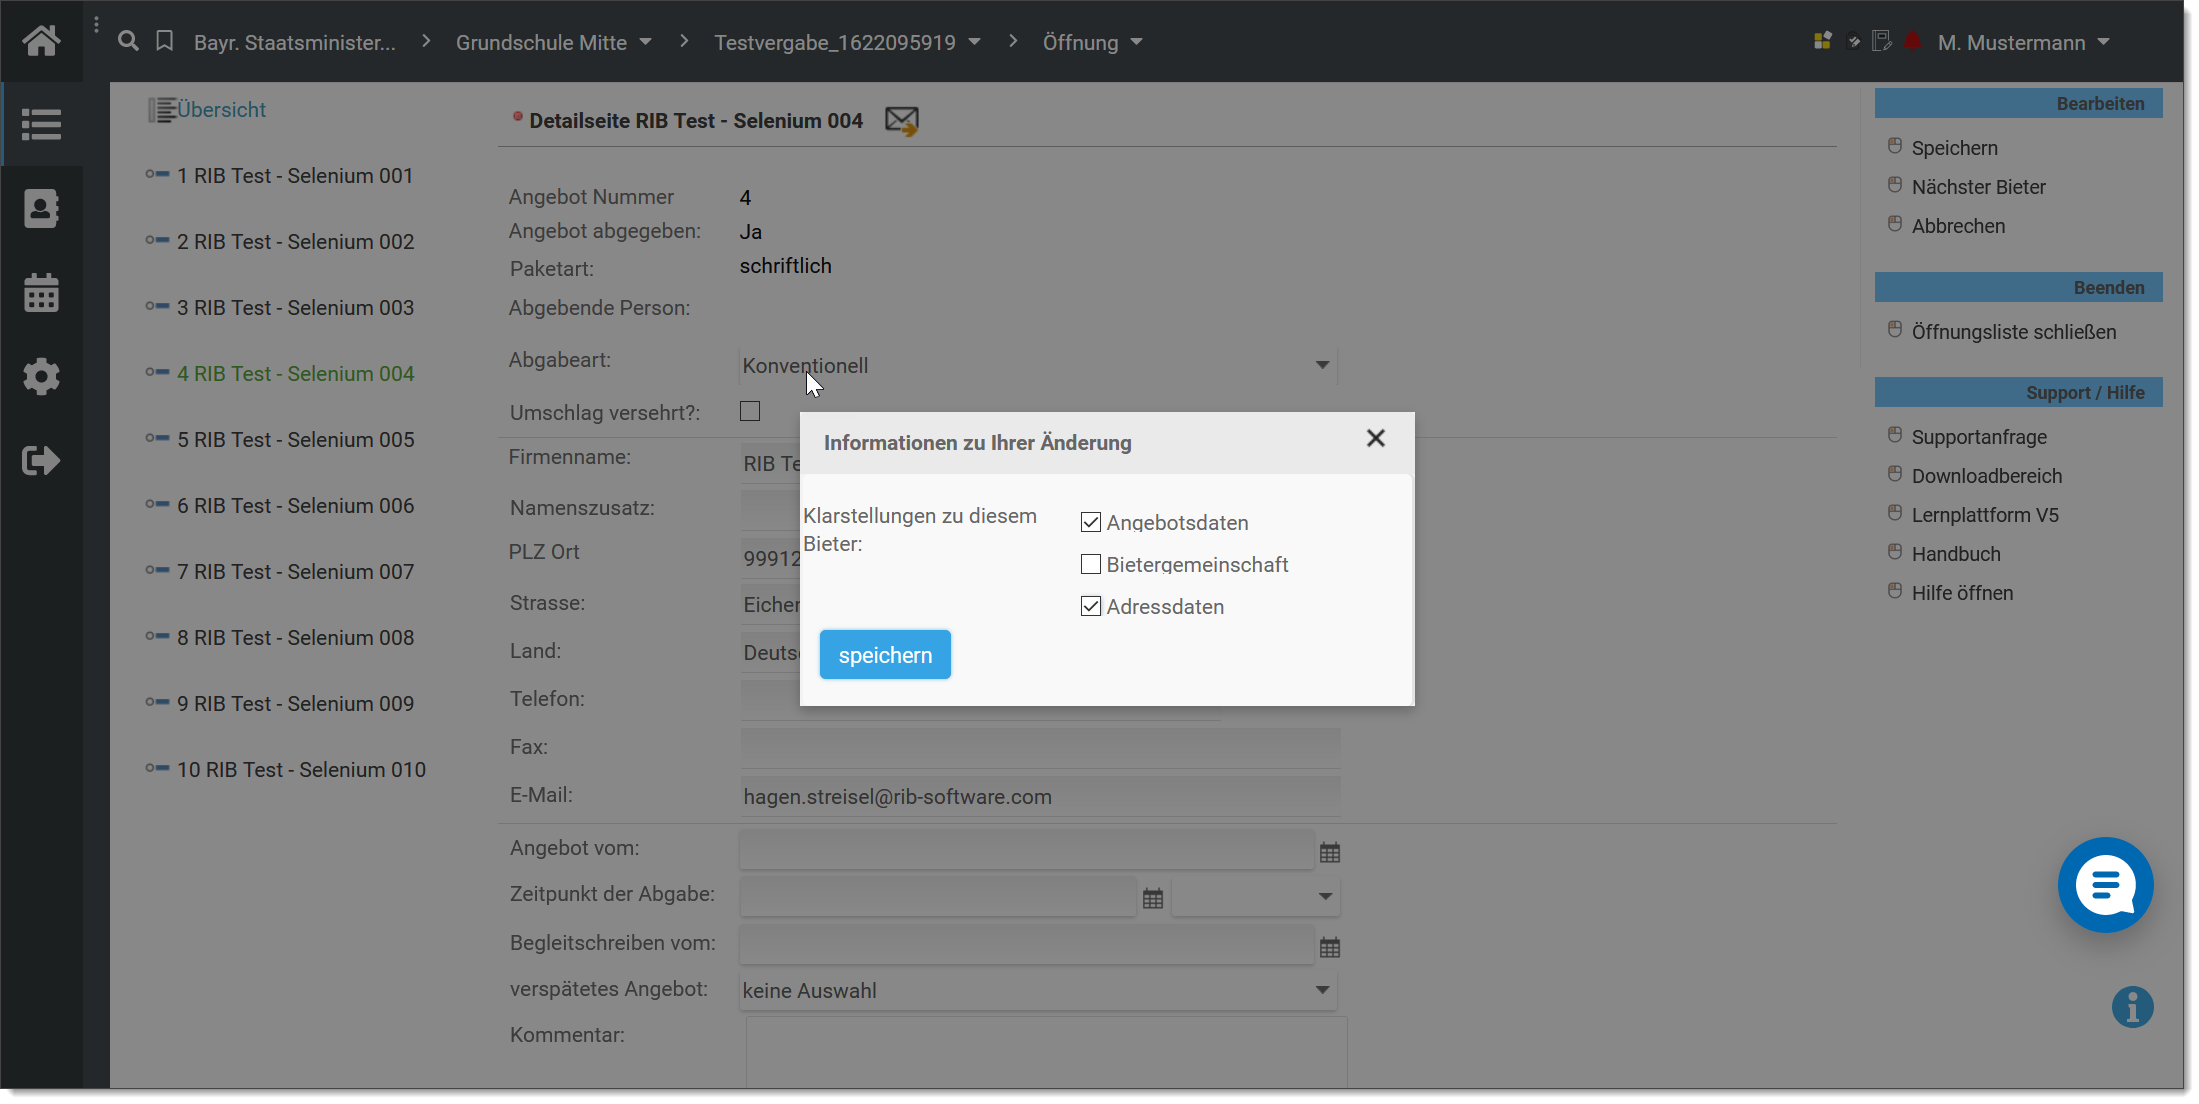
Task: Select 3 RIB Test - Selenium 003
Action: click(x=295, y=307)
